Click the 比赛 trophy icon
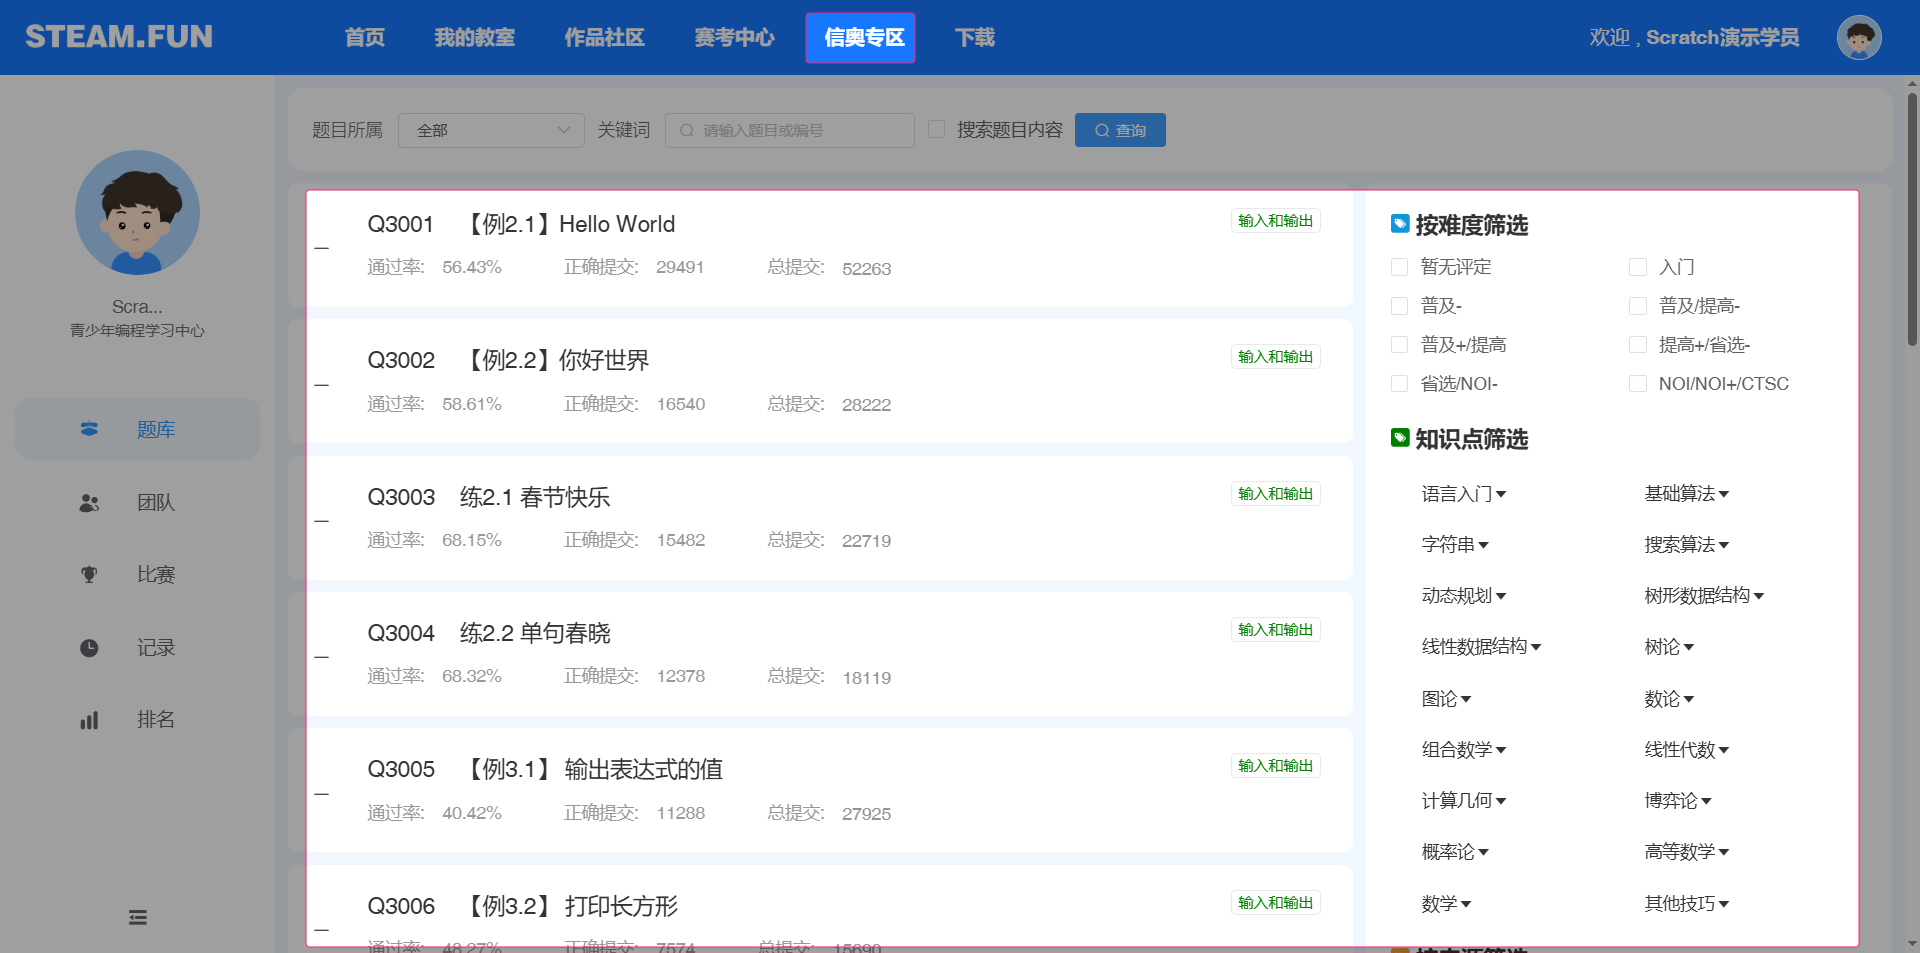Screen dimensions: 1920x953 point(89,575)
